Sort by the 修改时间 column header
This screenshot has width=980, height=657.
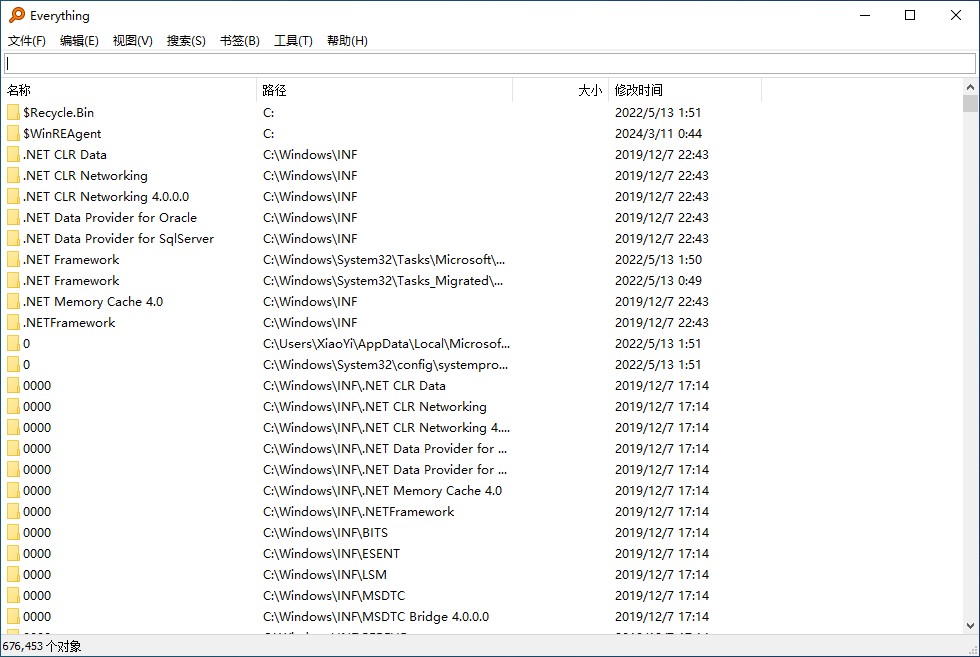(684, 90)
